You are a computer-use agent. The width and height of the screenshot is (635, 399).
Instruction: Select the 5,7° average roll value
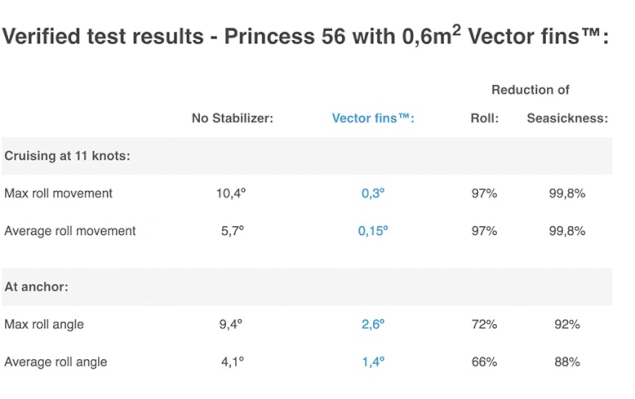[x=232, y=231]
